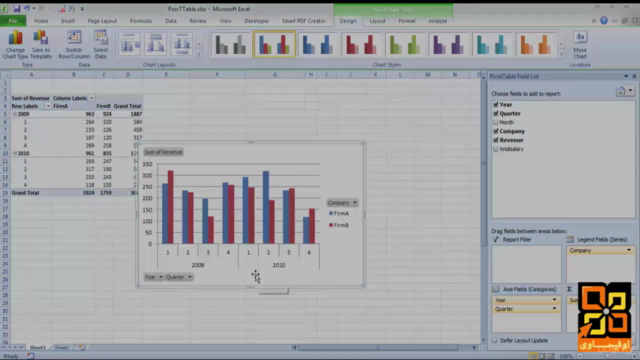
Task: Apply the blue chart style
Action: click(x=318, y=44)
